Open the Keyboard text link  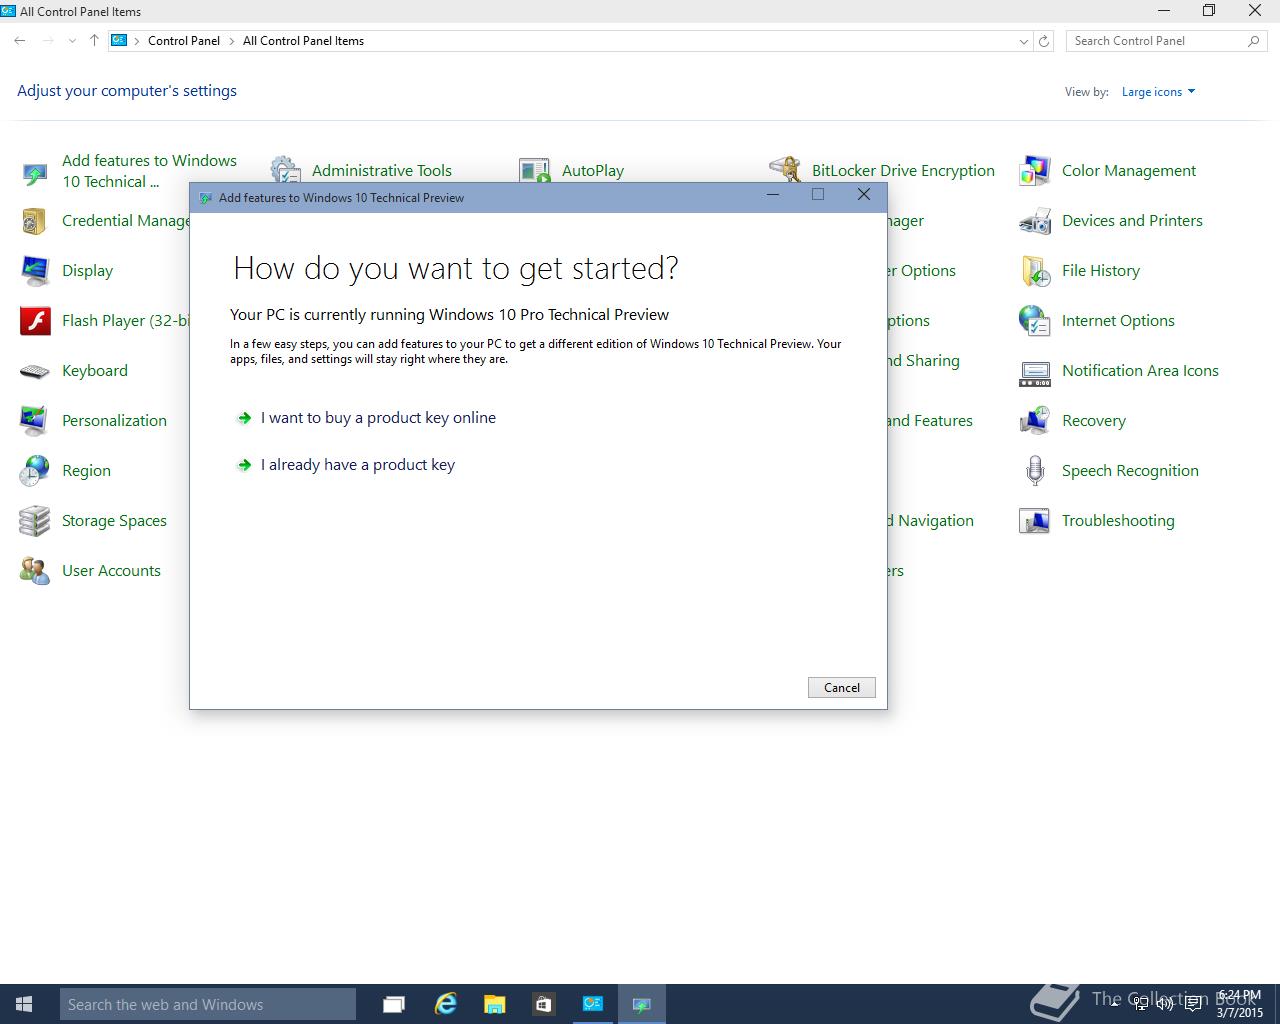pyautogui.click(x=95, y=371)
